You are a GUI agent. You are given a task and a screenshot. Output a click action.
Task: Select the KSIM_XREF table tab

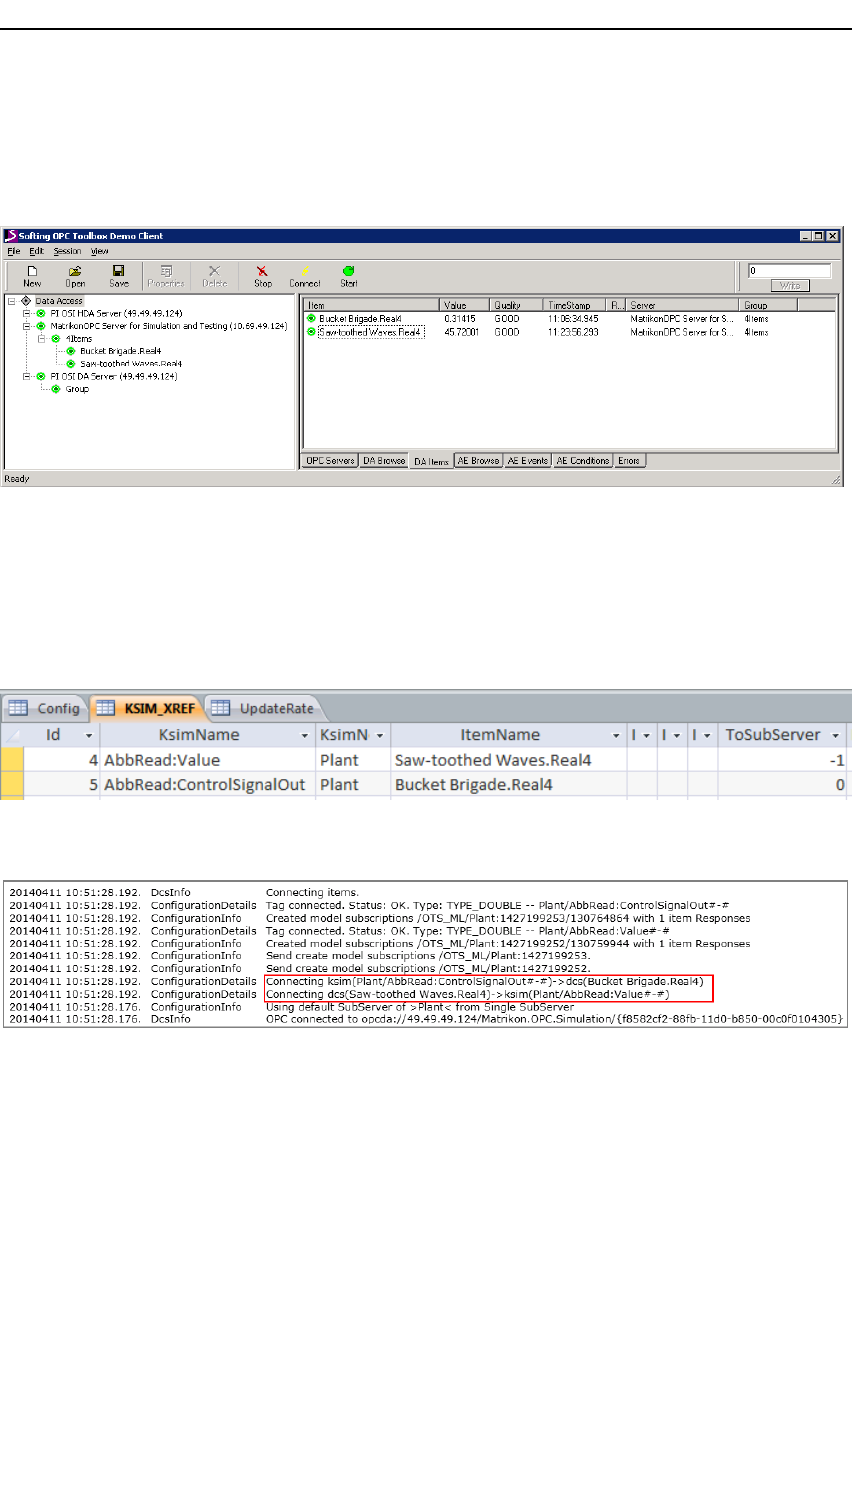point(147,708)
